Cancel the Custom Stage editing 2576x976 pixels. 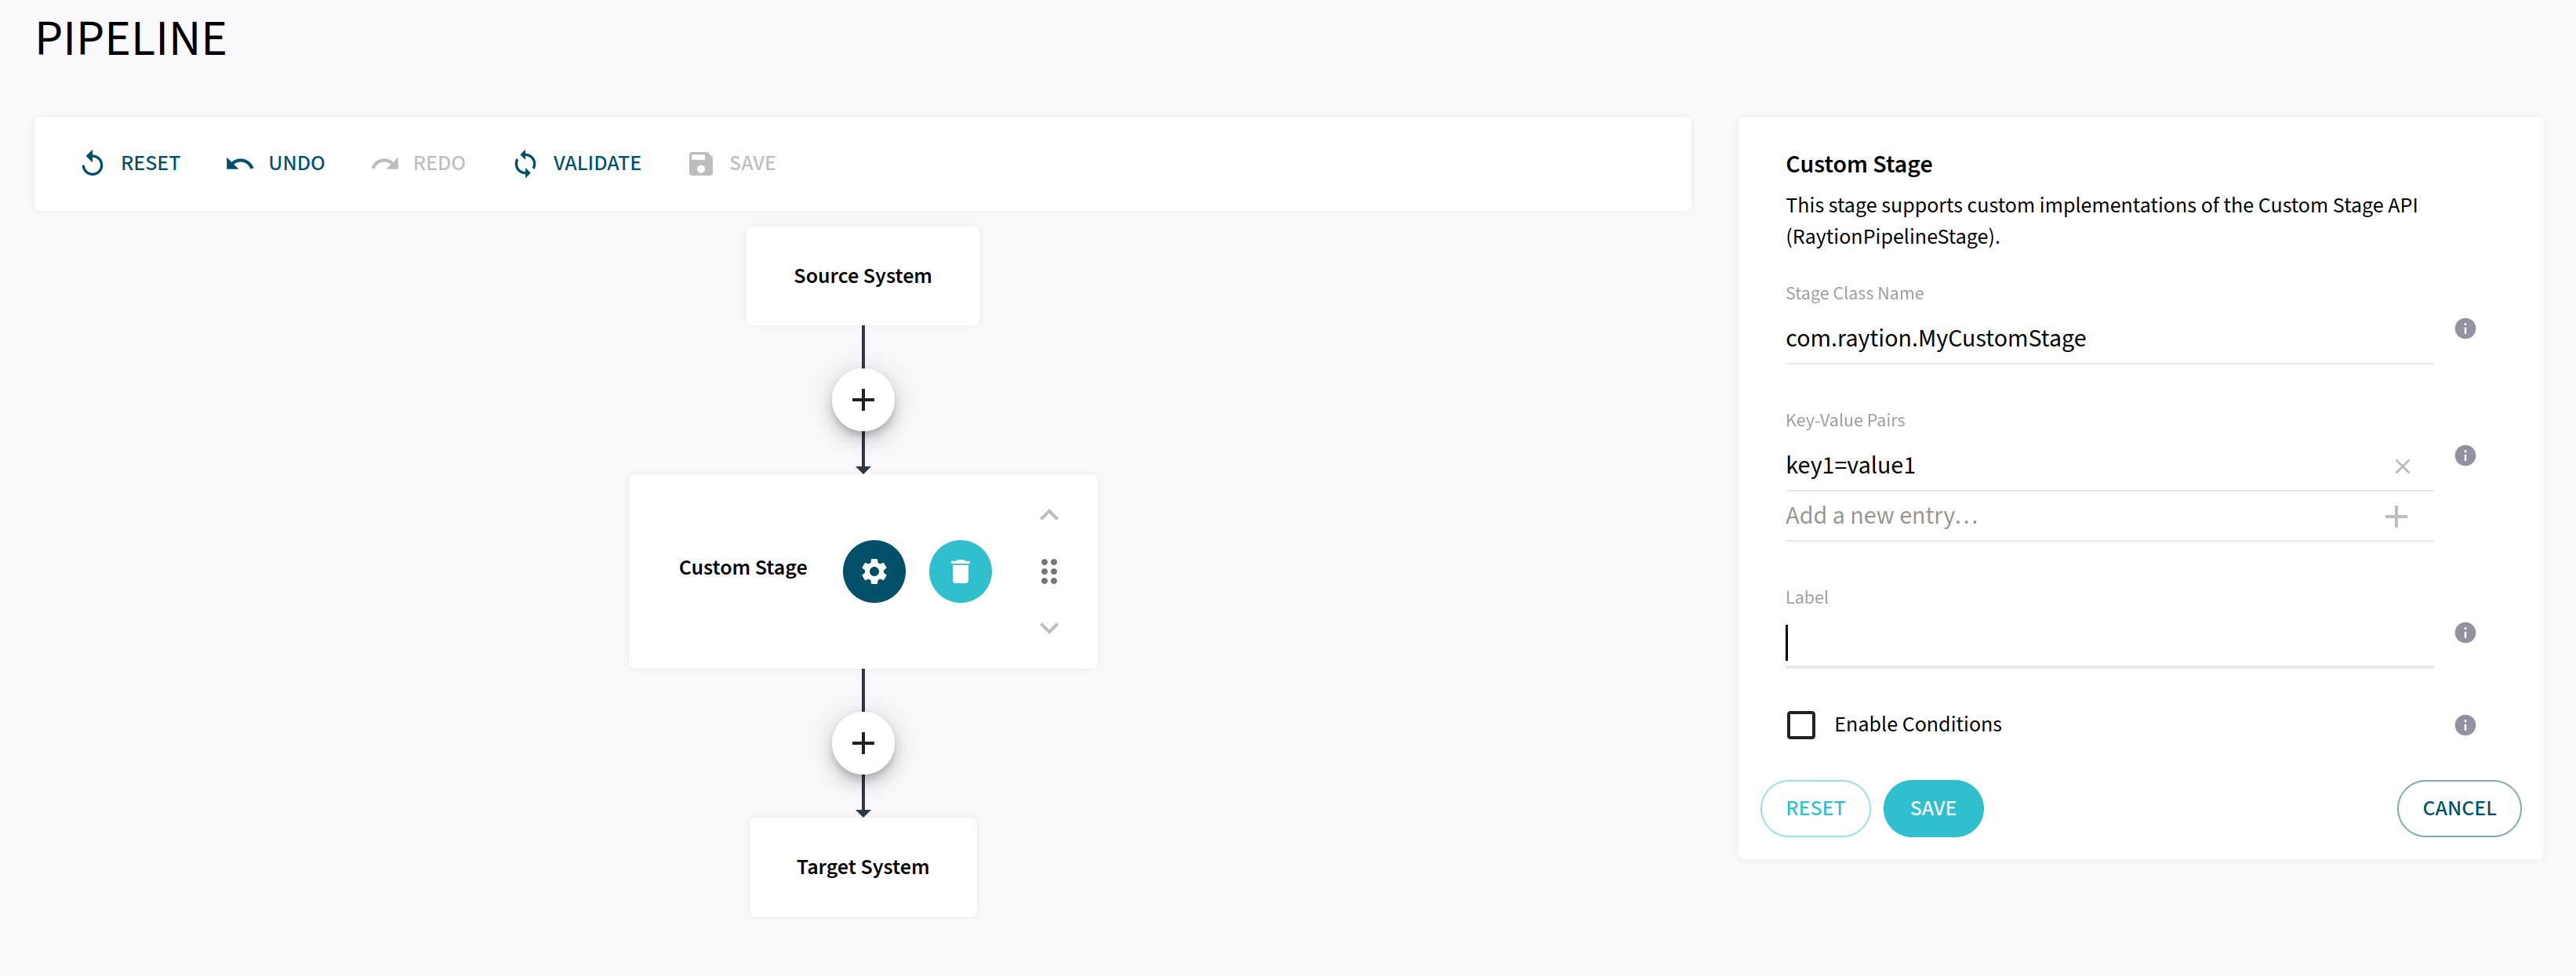click(x=2458, y=808)
